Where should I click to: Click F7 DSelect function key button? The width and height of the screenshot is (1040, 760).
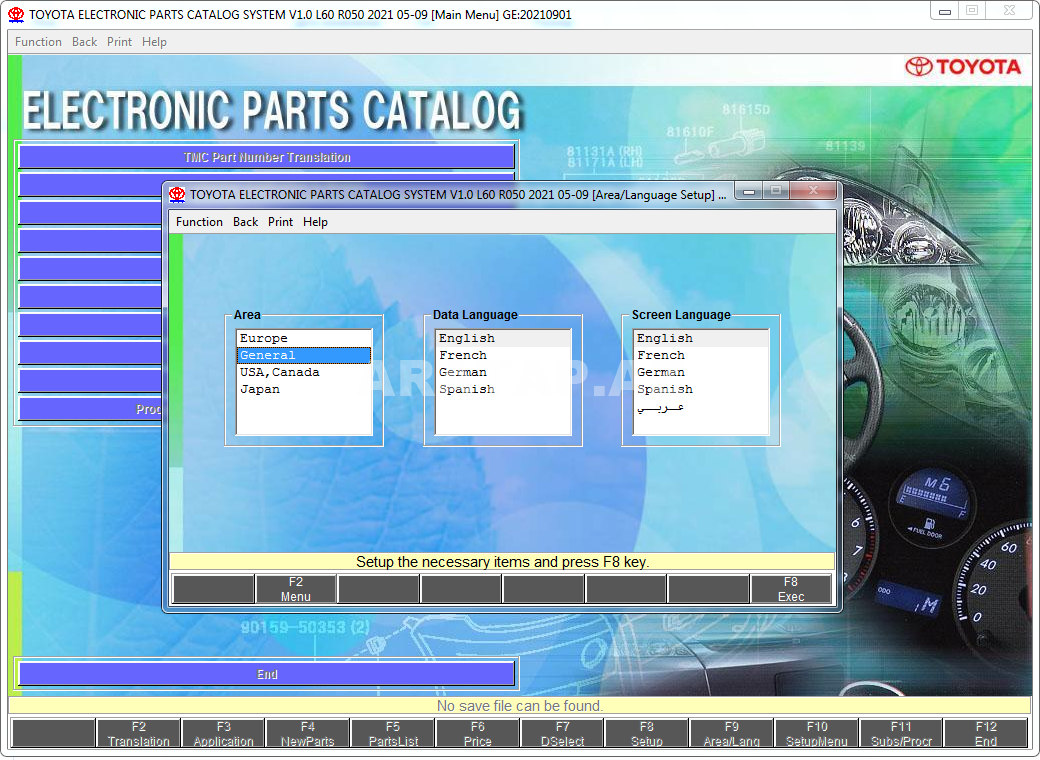562,733
